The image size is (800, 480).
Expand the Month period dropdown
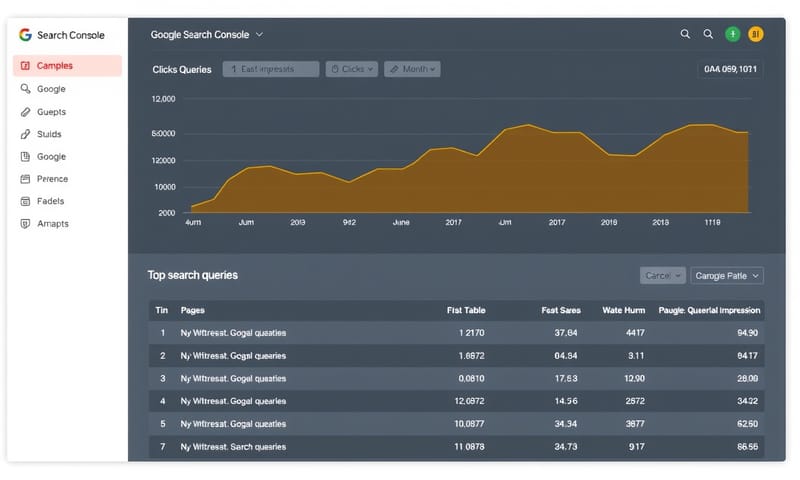(412, 69)
